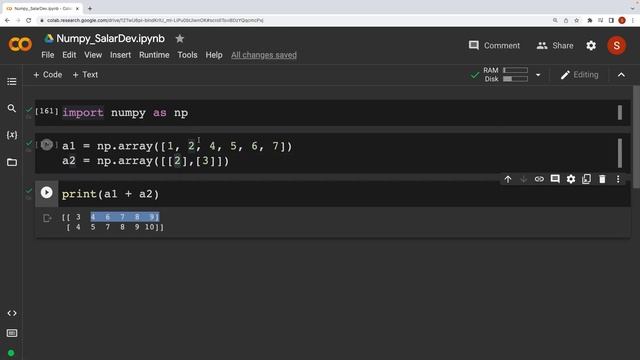The width and height of the screenshot is (640, 360).
Task: Open a new browser tab
Action: tap(90, 8)
